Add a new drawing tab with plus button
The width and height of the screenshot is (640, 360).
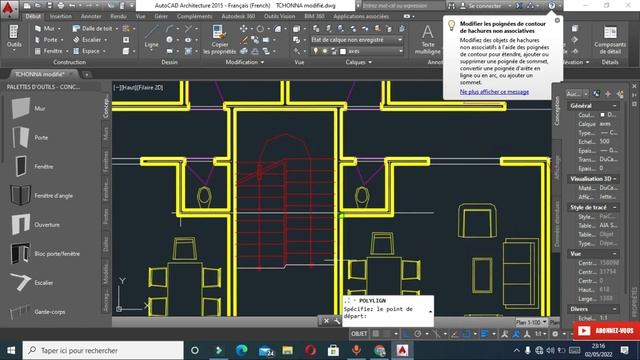pyautogui.click(x=87, y=75)
